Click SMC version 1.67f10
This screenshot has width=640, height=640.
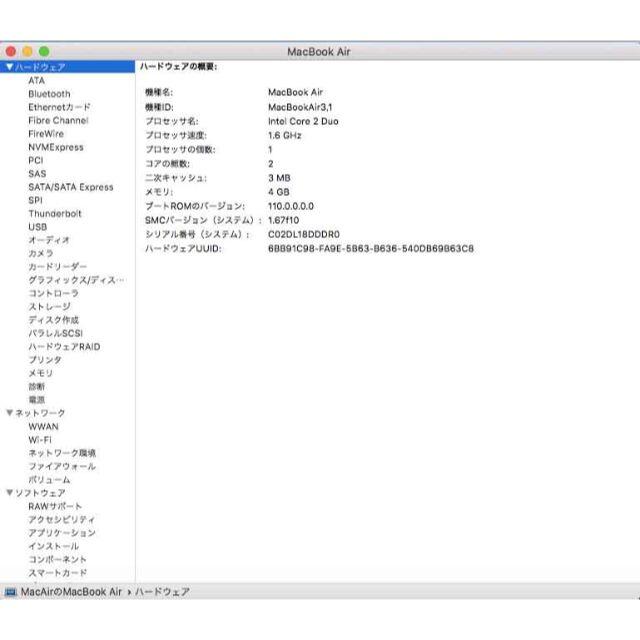[283, 220]
